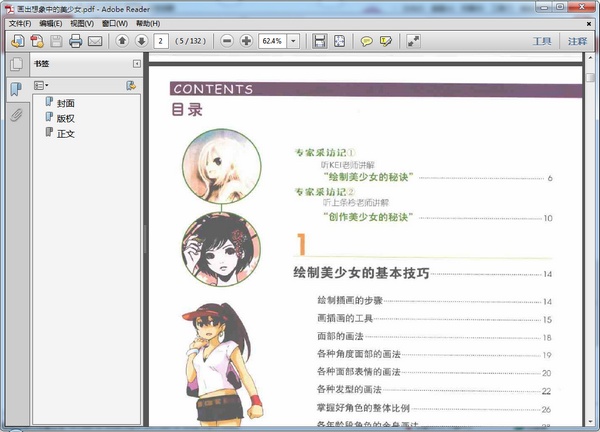The width and height of the screenshot is (600, 432).
Task: Click the 画插画的工具 contents entry
Action: pyautogui.click(x=345, y=318)
